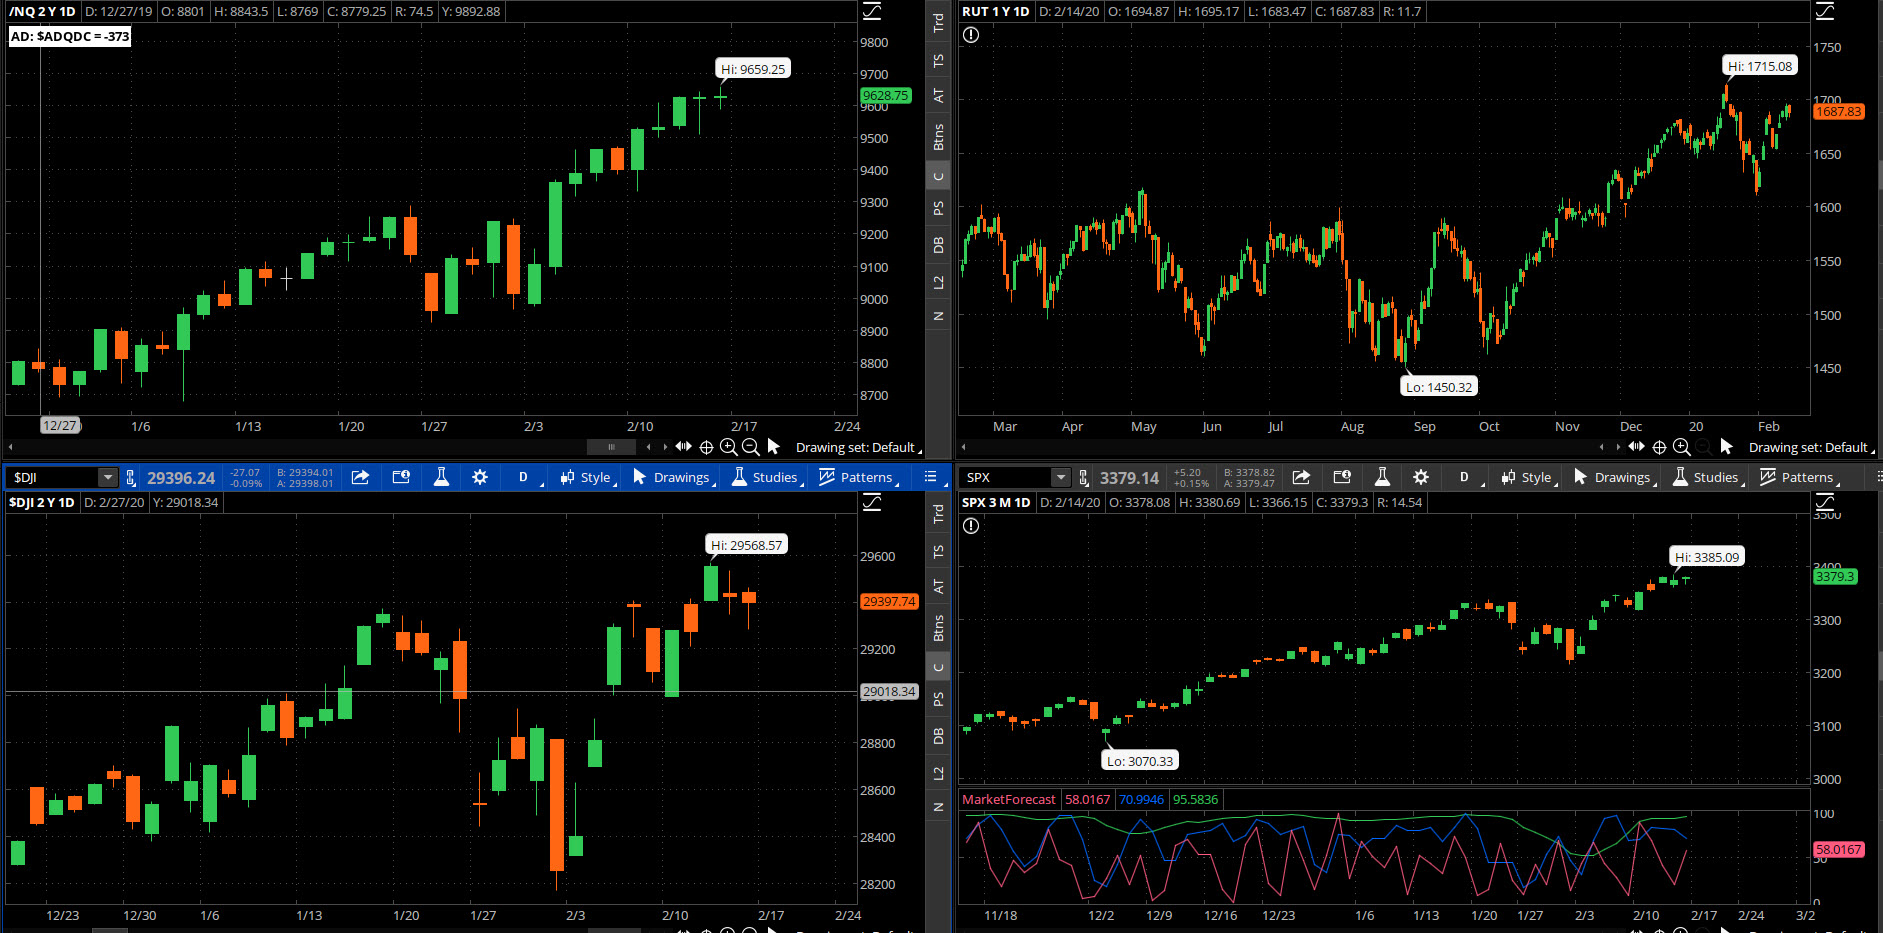Open grid list menu icon in $DJI toolbar
Viewport: 1883px width, 933px height.
point(931,477)
